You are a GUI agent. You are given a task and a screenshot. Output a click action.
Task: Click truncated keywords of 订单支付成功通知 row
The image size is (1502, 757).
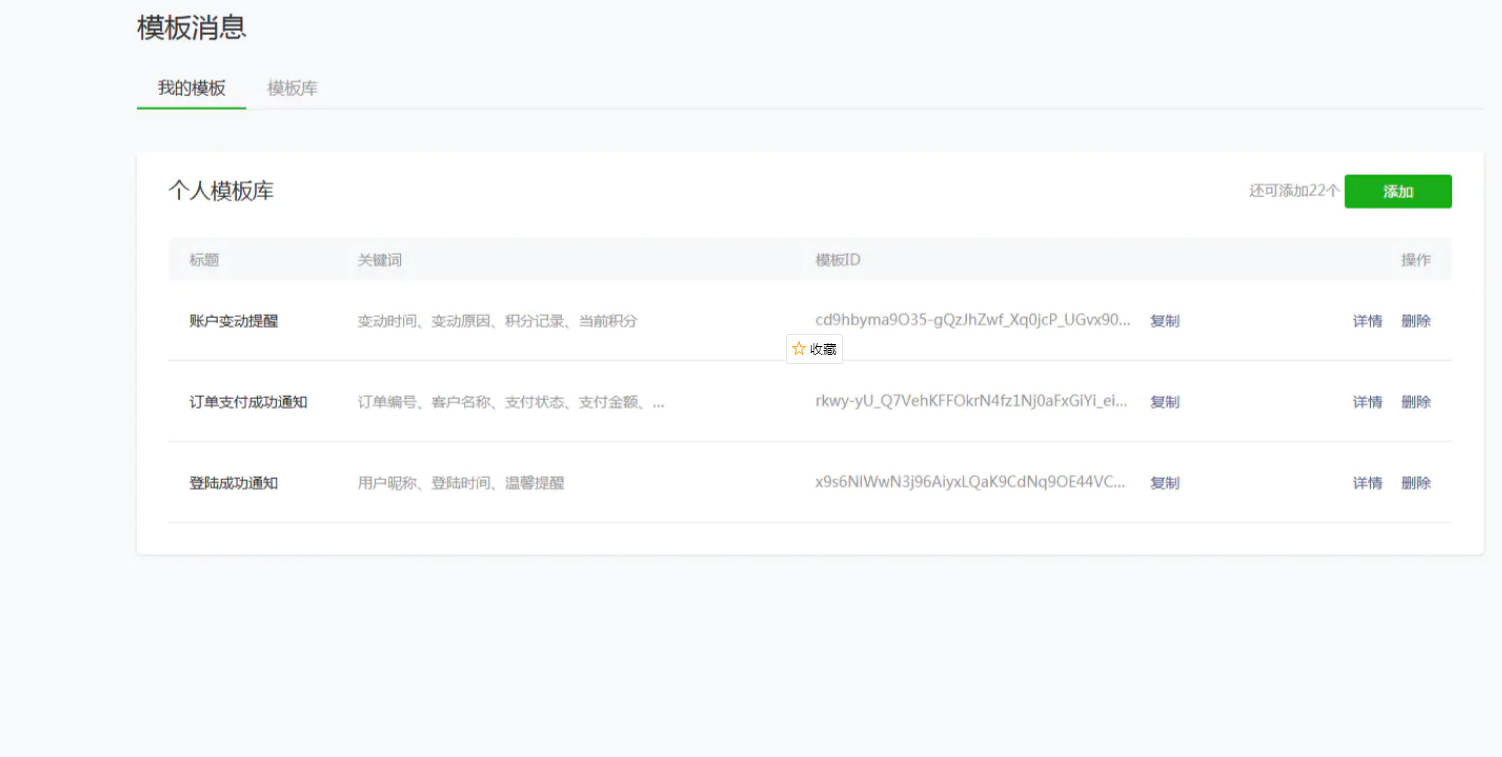[510, 402]
